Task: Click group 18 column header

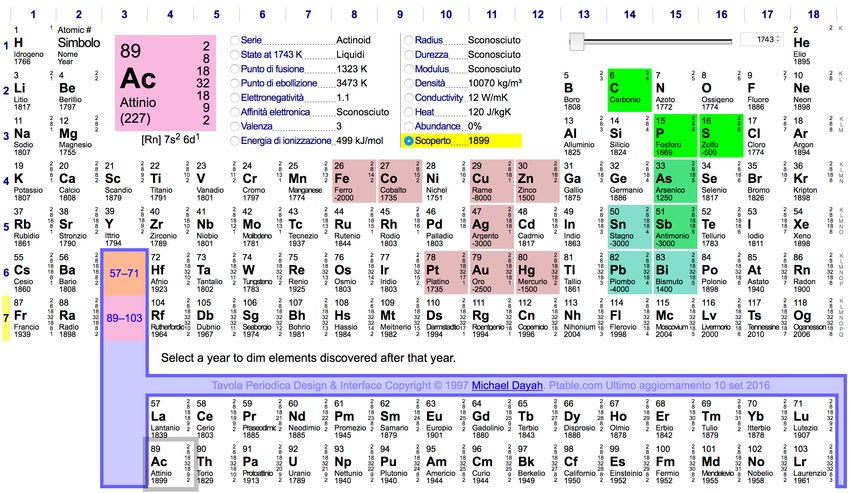Action: click(x=813, y=14)
